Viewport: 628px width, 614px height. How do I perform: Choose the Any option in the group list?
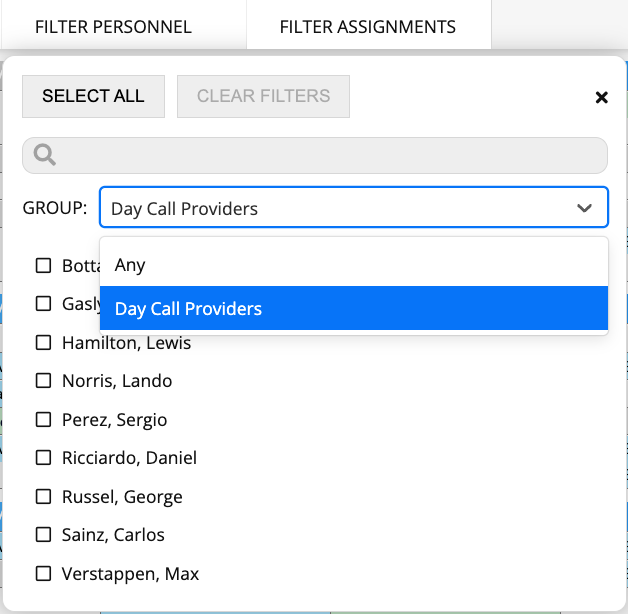pos(354,265)
